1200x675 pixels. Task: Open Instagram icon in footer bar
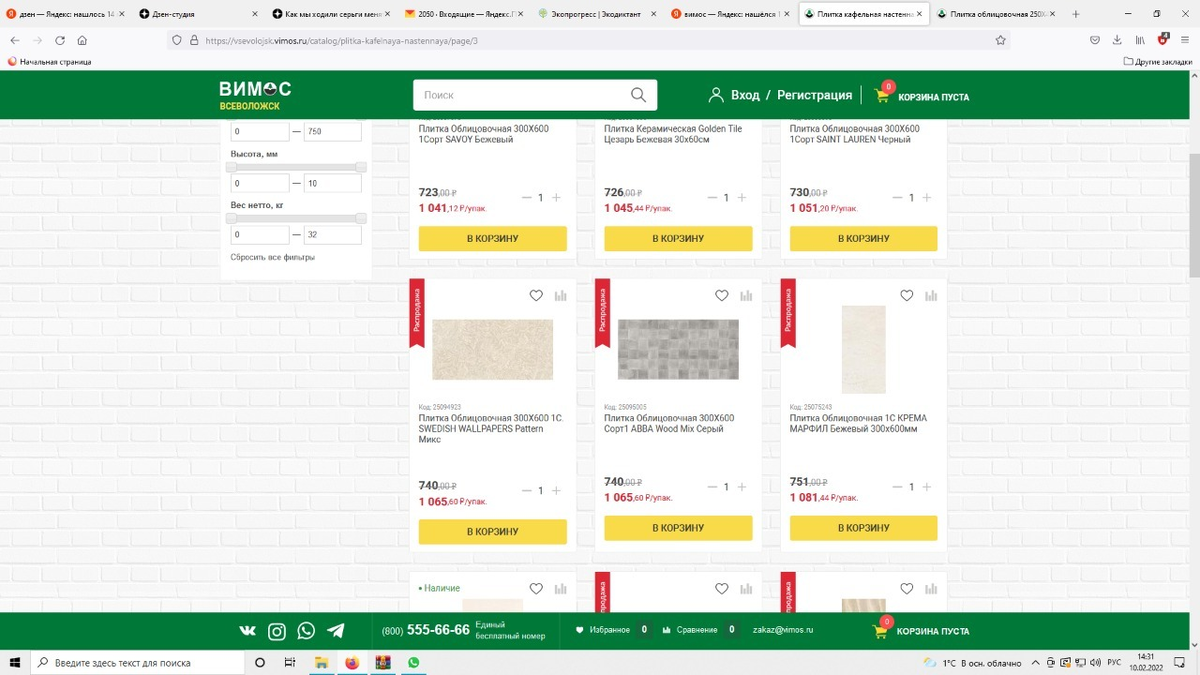coord(277,631)
